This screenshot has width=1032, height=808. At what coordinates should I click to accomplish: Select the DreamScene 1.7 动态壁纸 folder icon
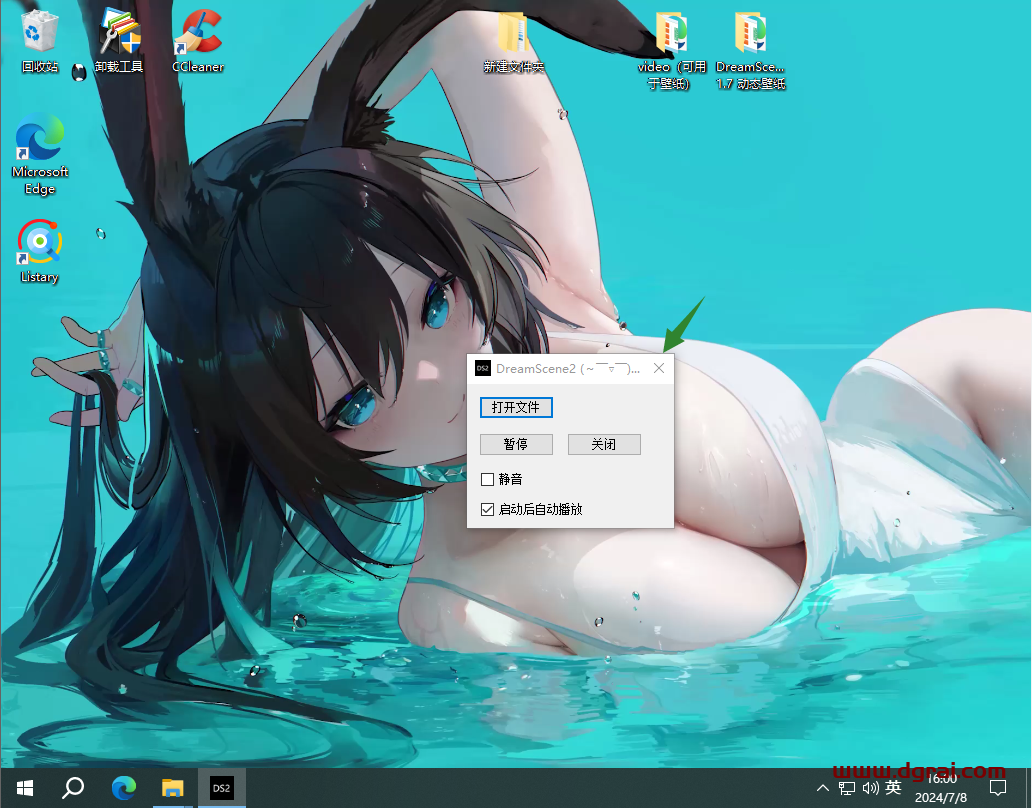(x=750, y=50)
